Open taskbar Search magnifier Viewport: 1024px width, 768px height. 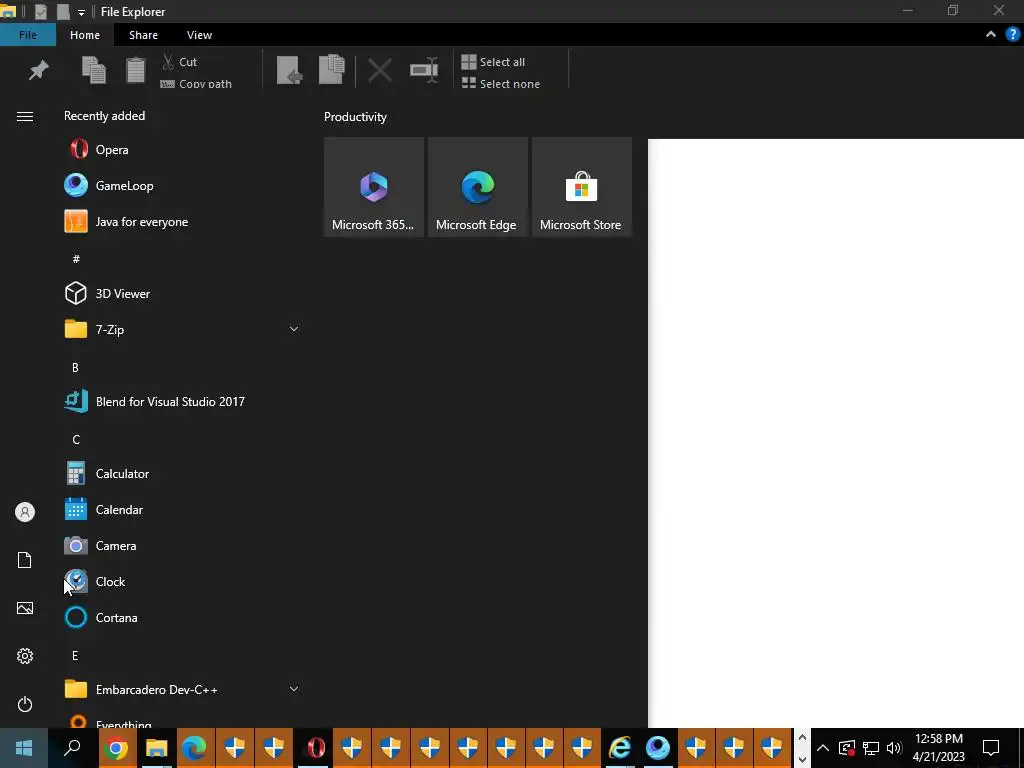72,748
